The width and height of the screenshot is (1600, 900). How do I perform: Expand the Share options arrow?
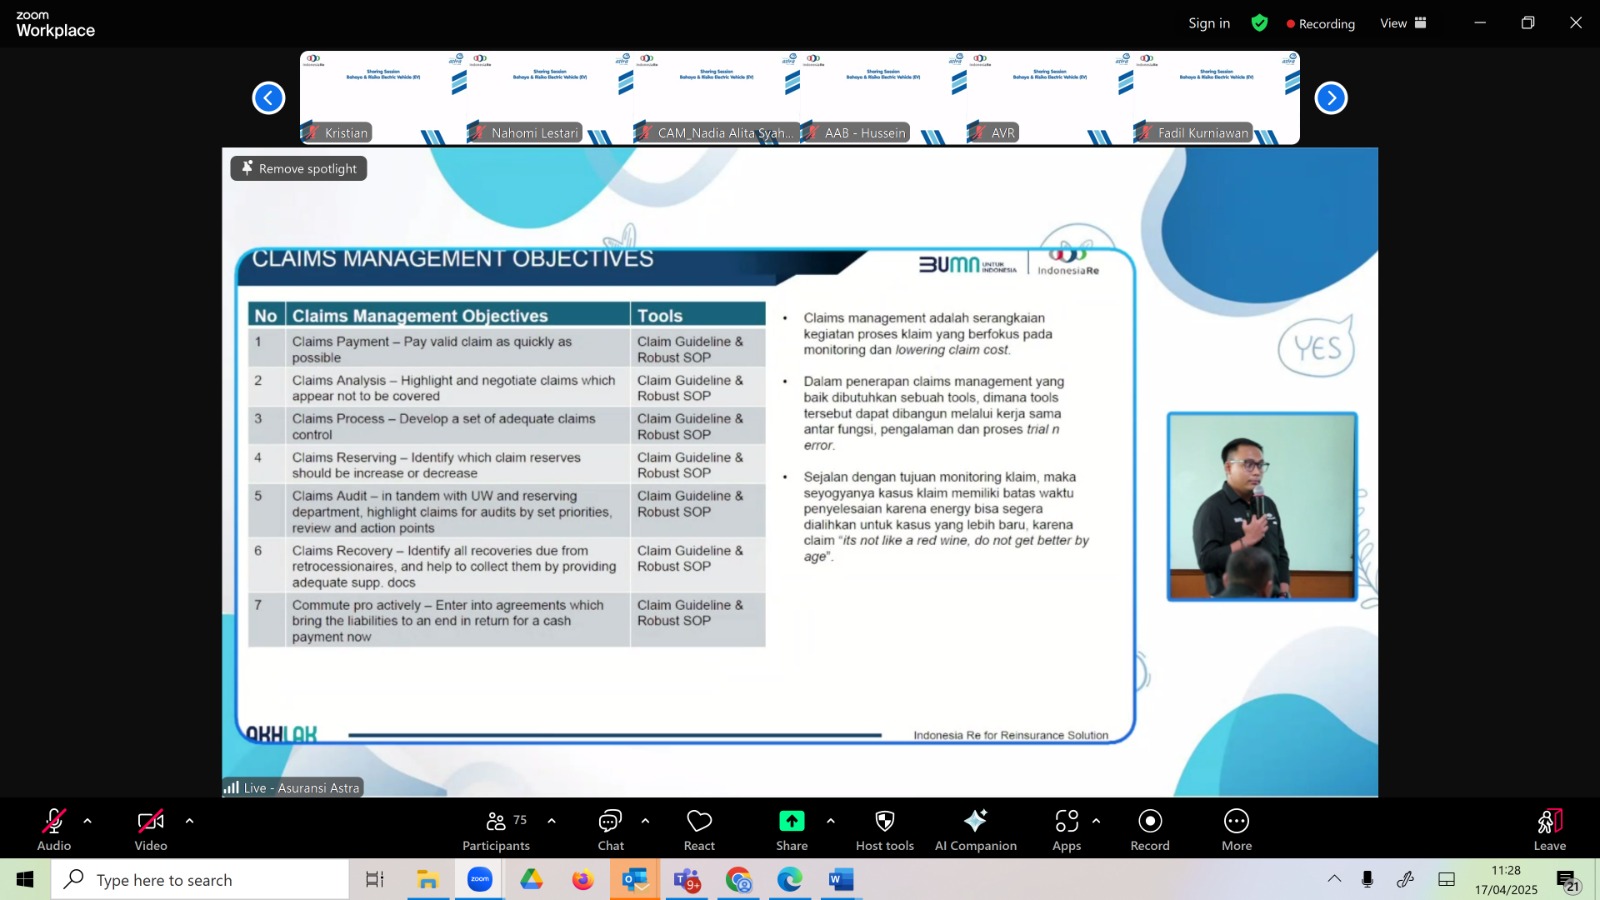pos(830,821)
